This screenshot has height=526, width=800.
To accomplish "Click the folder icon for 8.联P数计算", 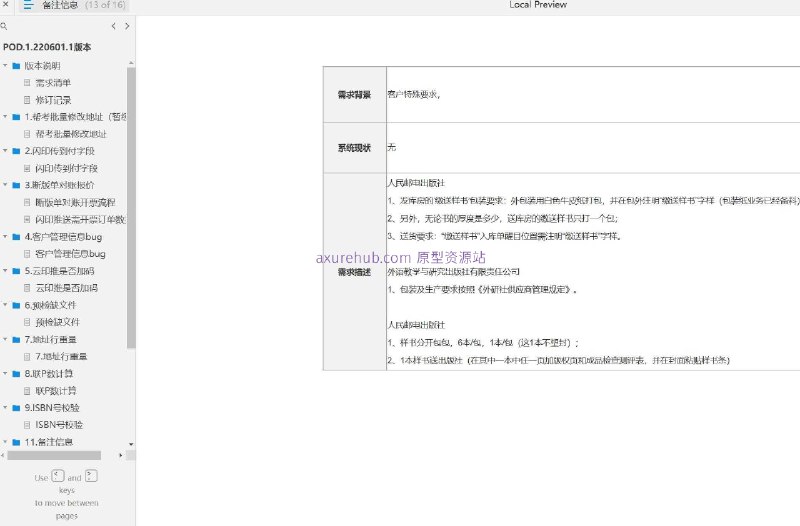I will click(x=16, y=373).
